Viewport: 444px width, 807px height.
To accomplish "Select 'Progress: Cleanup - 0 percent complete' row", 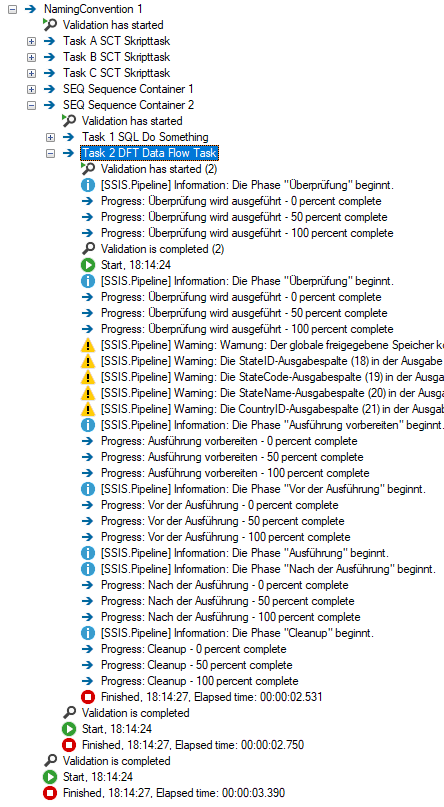I will (x=194, y=649).
